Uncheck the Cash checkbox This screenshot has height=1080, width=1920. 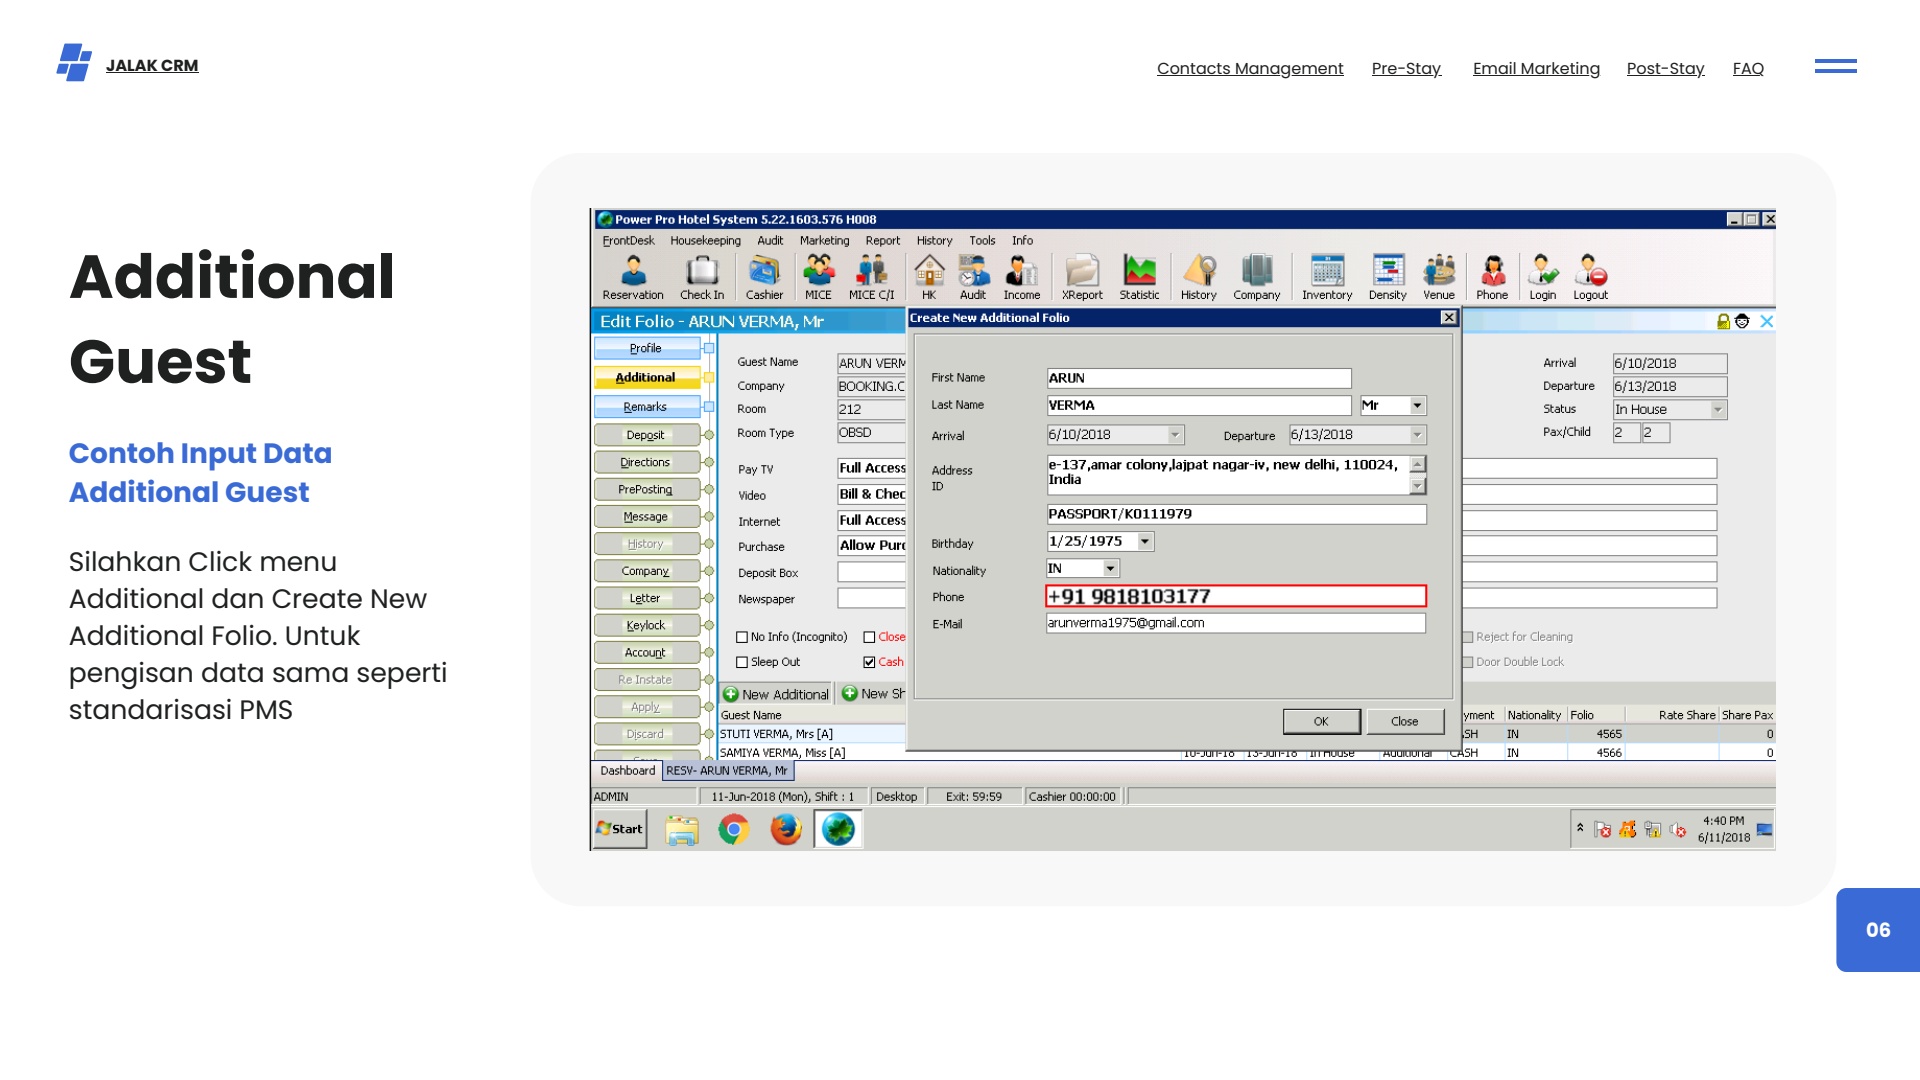[x=869, y=662]
